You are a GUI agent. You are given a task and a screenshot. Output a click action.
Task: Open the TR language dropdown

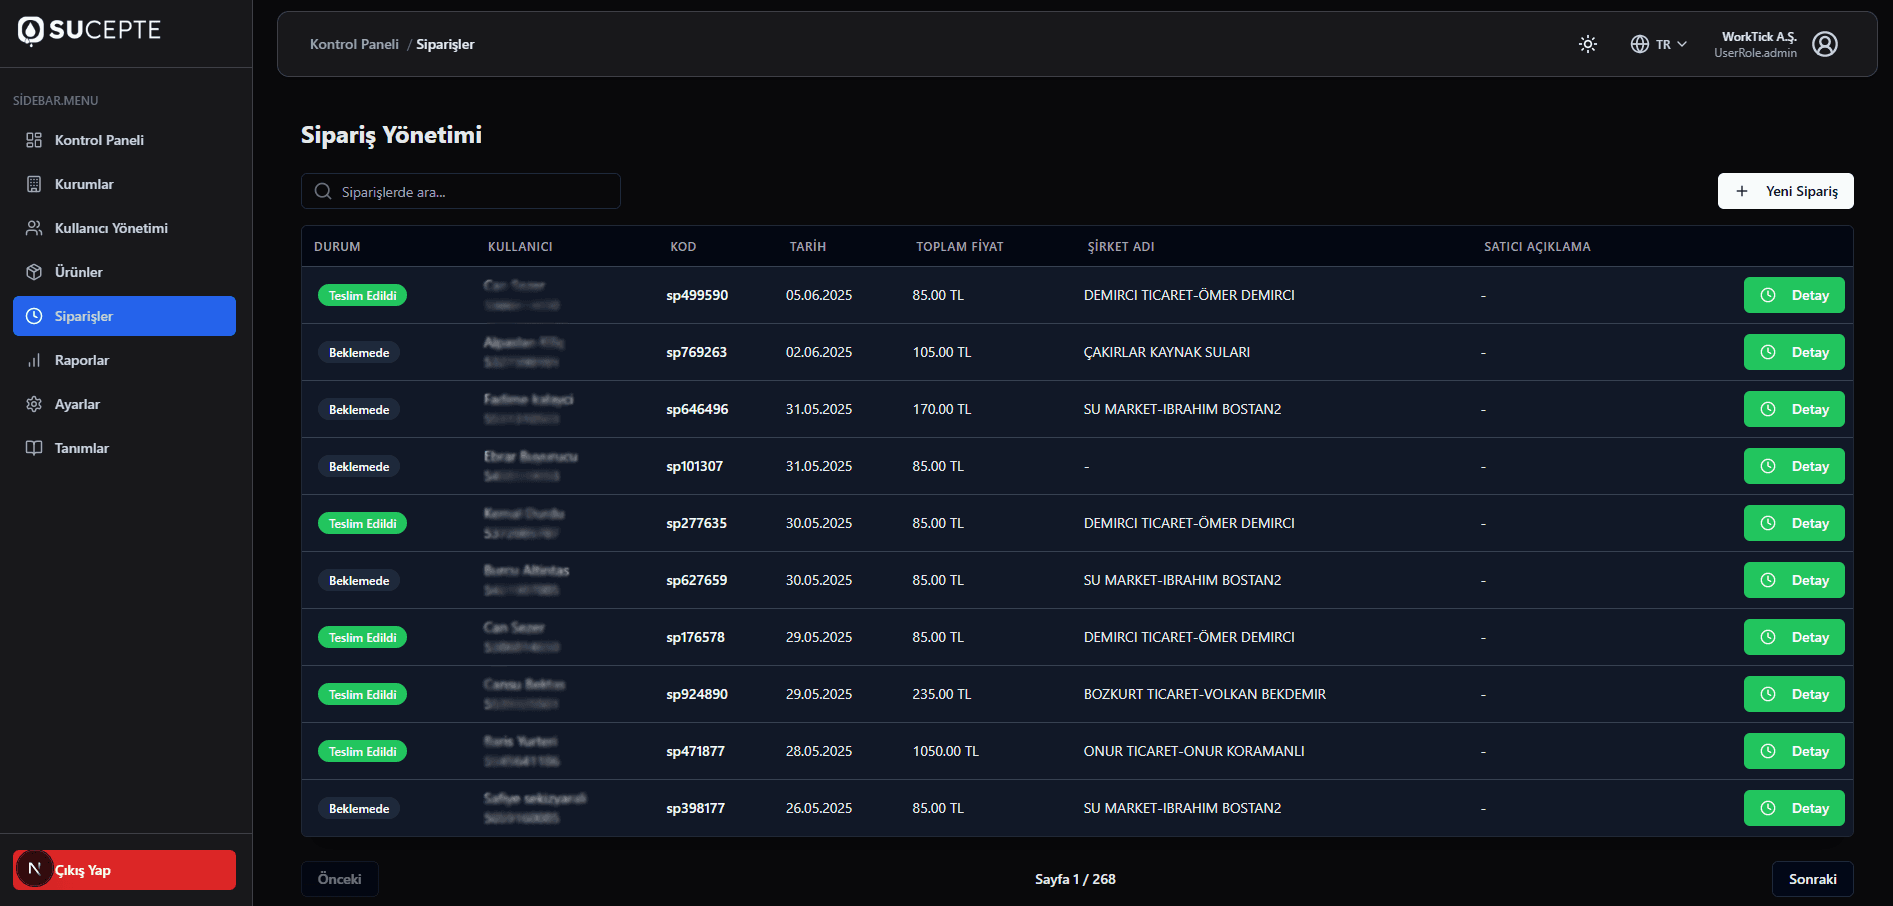(1658, 44)
